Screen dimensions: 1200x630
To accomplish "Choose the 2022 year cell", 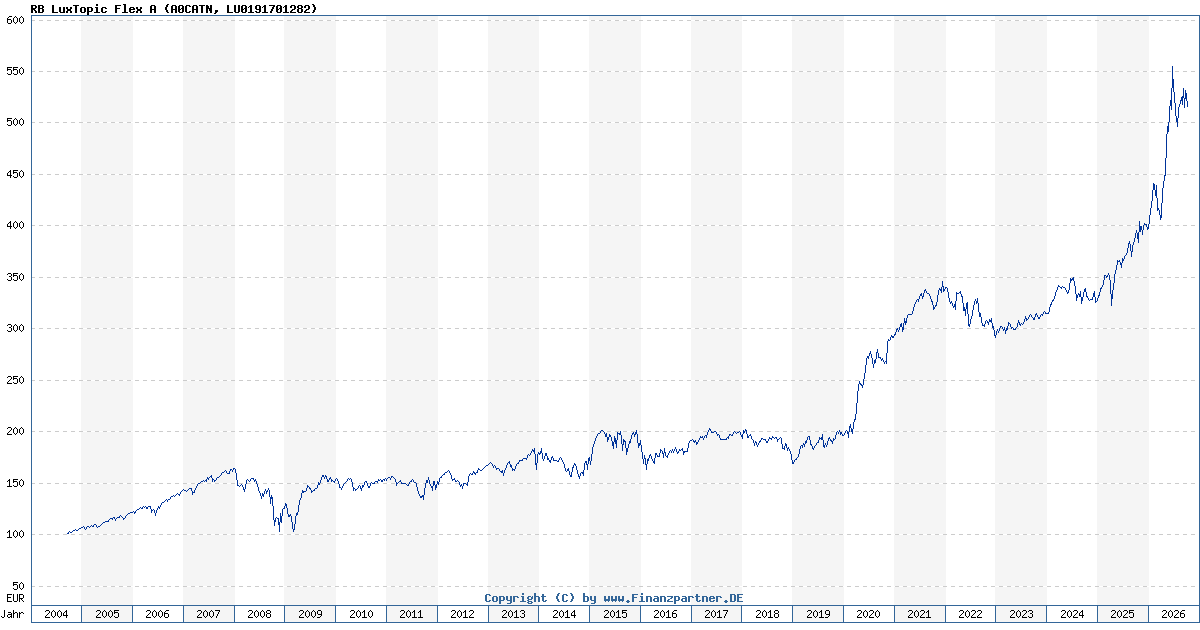I will point(970,614).
